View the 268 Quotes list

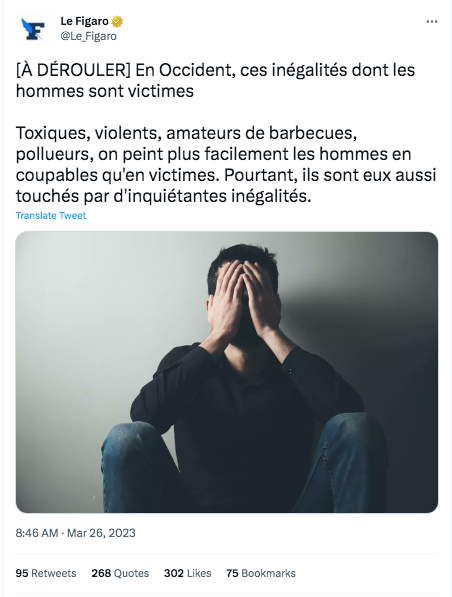[x=120, y=573]
